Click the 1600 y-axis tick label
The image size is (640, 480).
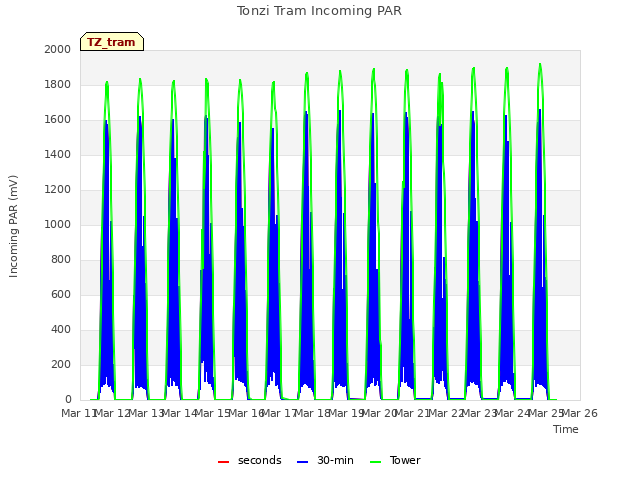pos(58,120)
